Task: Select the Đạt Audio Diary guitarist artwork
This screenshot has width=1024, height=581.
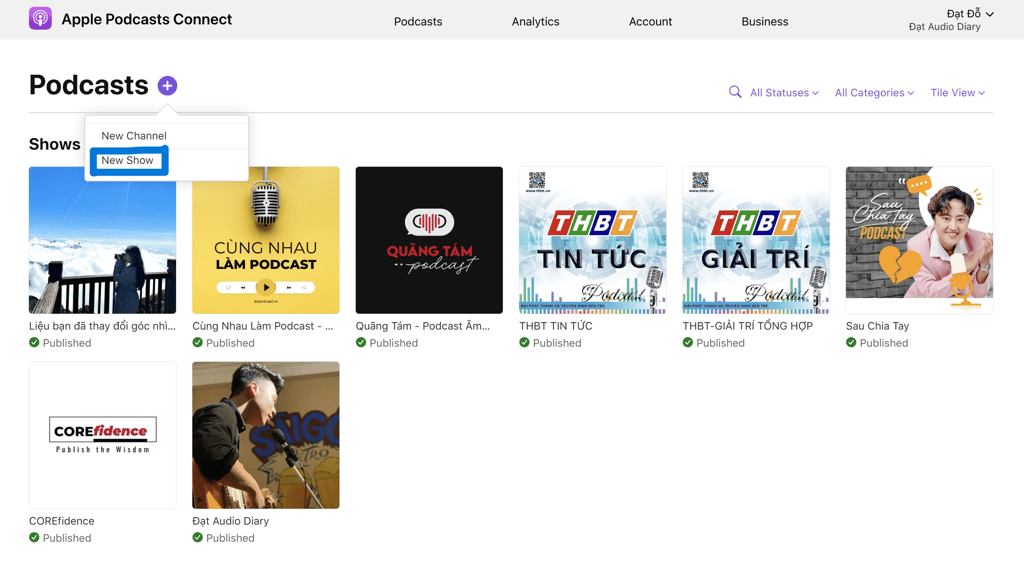Action: [x=266, y=435]
